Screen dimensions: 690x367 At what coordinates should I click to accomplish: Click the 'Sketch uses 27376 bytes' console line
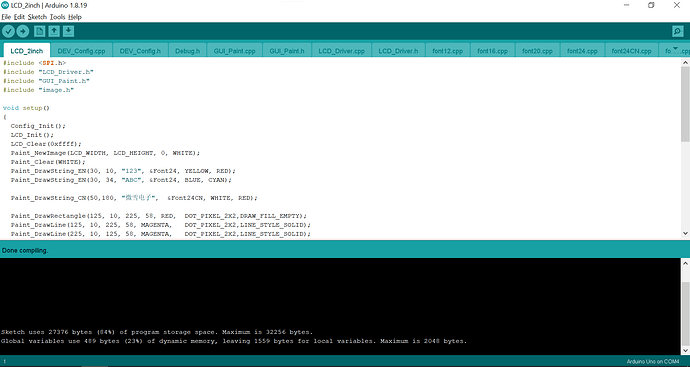[157, 332]
